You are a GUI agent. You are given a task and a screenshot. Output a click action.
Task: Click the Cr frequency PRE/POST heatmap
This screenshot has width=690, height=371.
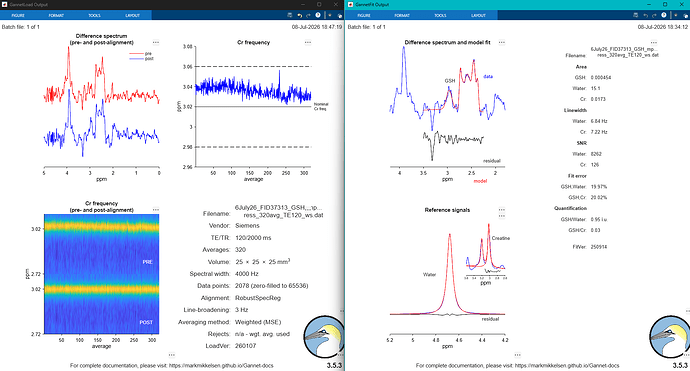101,274
